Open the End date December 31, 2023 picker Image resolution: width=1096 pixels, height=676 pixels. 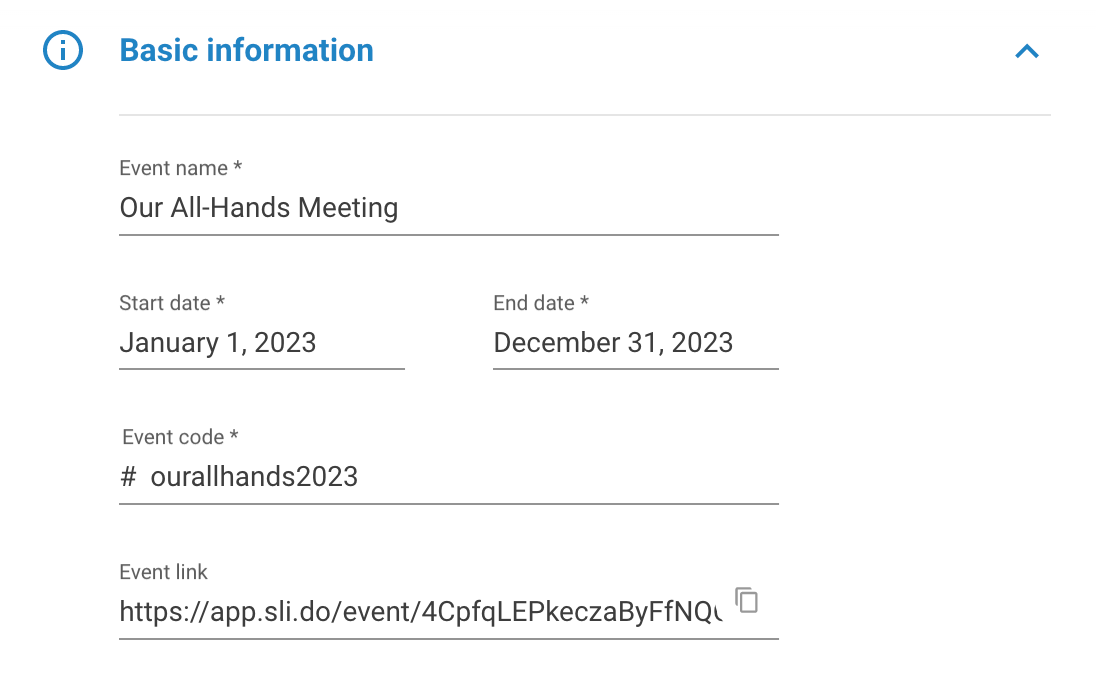[636, 343]
